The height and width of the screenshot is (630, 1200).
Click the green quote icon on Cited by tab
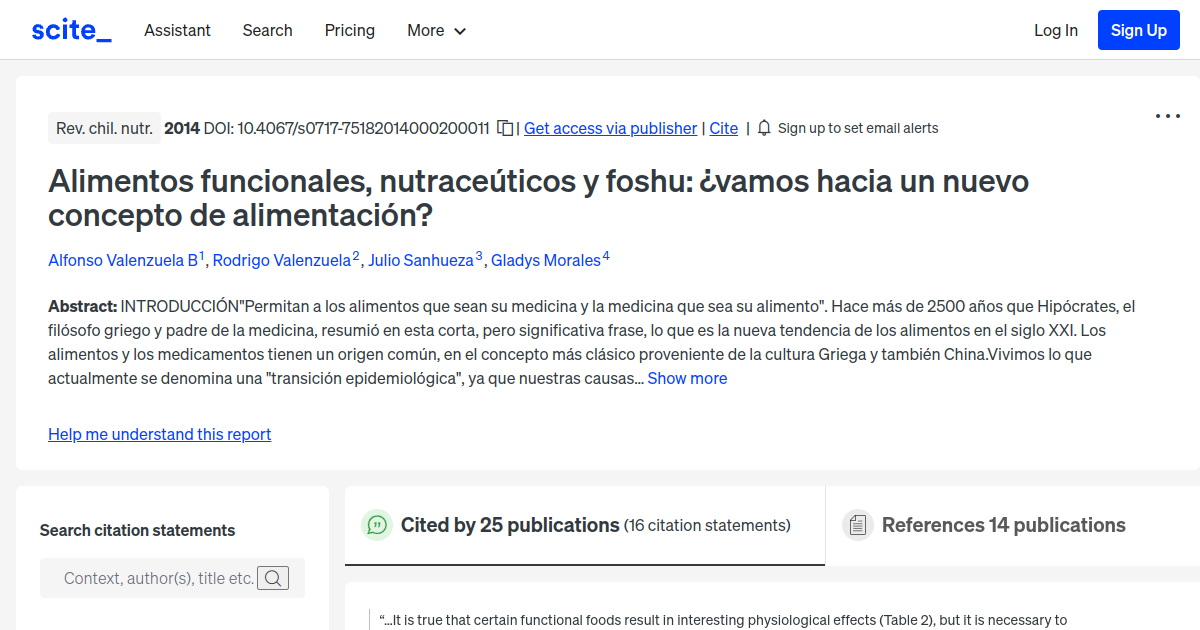376,524
